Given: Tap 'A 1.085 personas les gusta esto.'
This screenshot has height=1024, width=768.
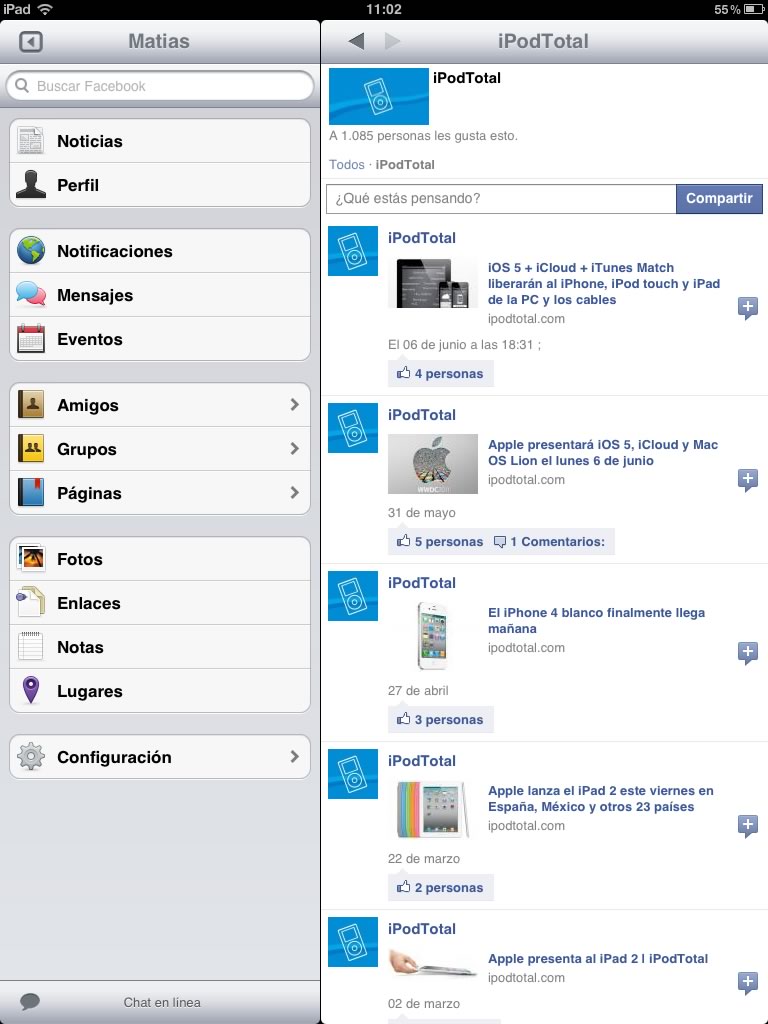Looking at the screenshot, I should [x=423, y=136].
